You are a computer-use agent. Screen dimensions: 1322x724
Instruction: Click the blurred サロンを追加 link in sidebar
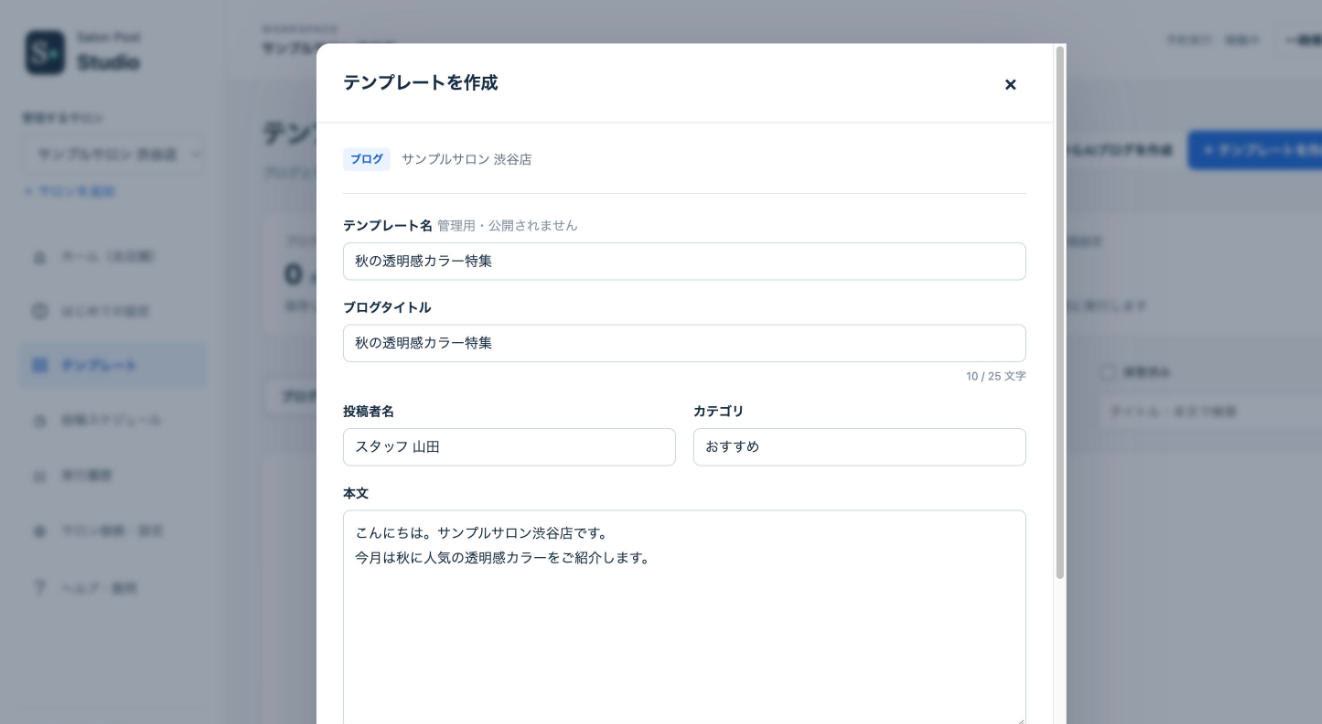click(x=69, y=191)
